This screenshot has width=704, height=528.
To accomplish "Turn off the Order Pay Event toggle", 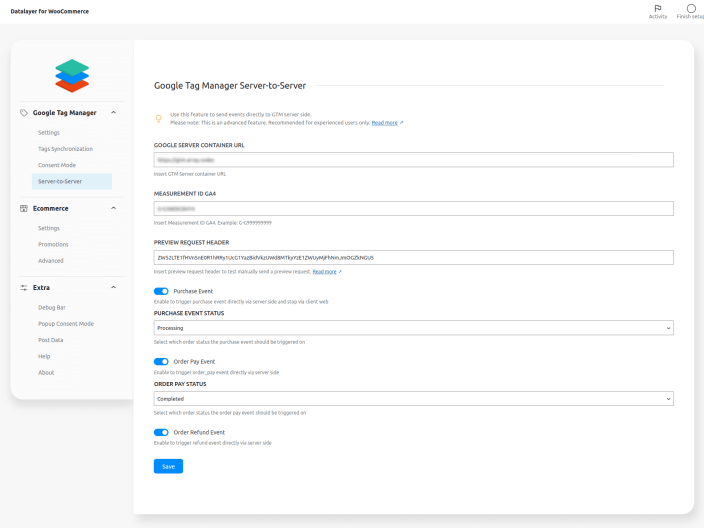I will [x=161, y=362].
